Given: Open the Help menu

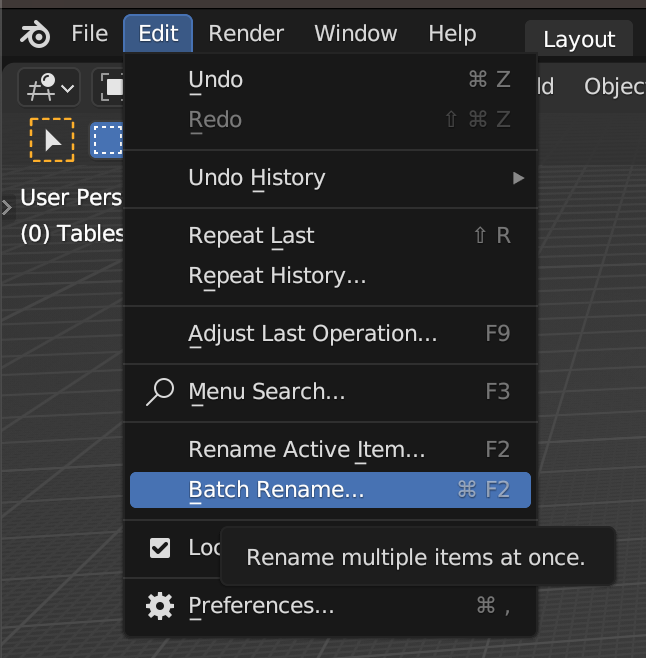Looking at the screenshot, I should click(452, 34).
